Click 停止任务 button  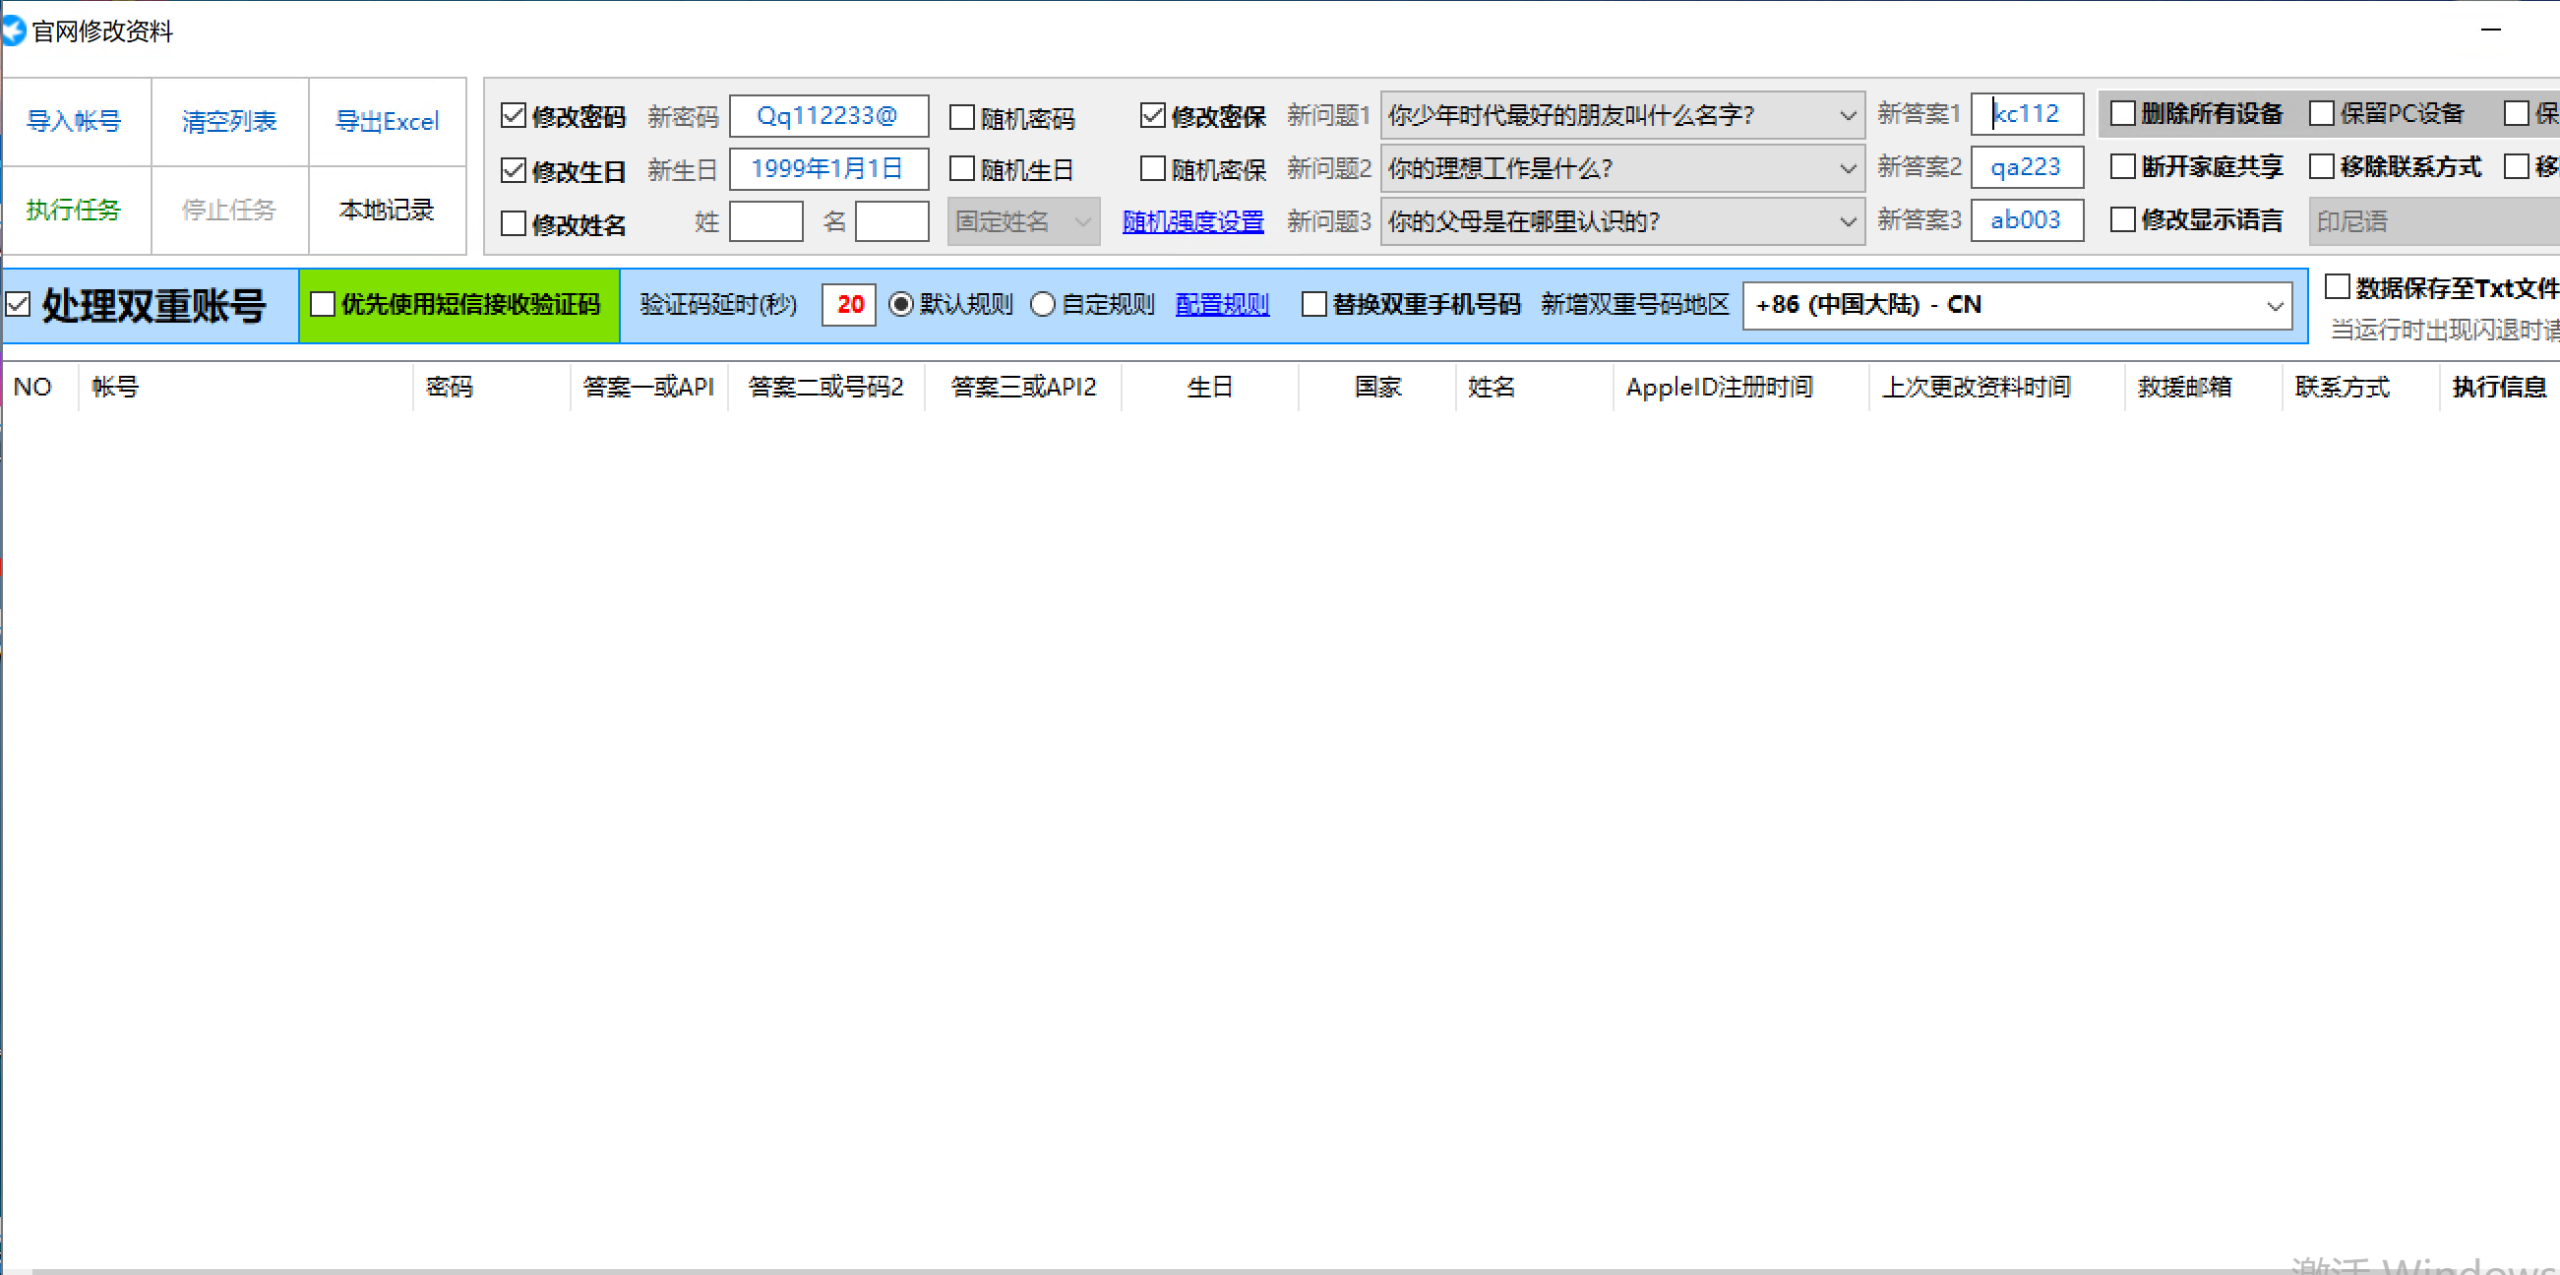[x=230, y=210]
